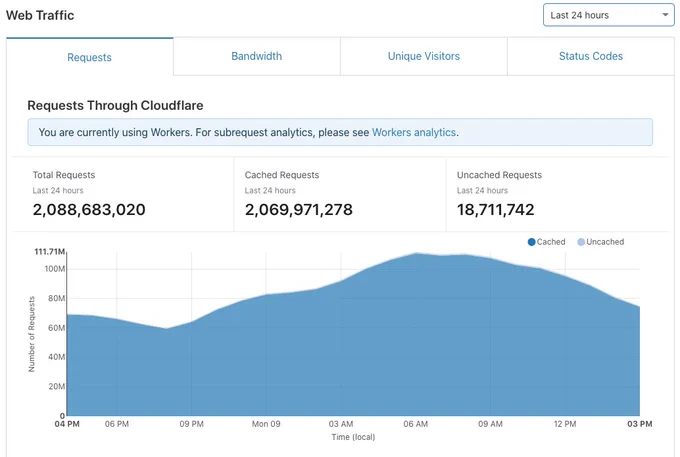Click the Time (local) axis title
This screenshot has width=680, height=457.
pyautogui.click(x=353, y=437)
